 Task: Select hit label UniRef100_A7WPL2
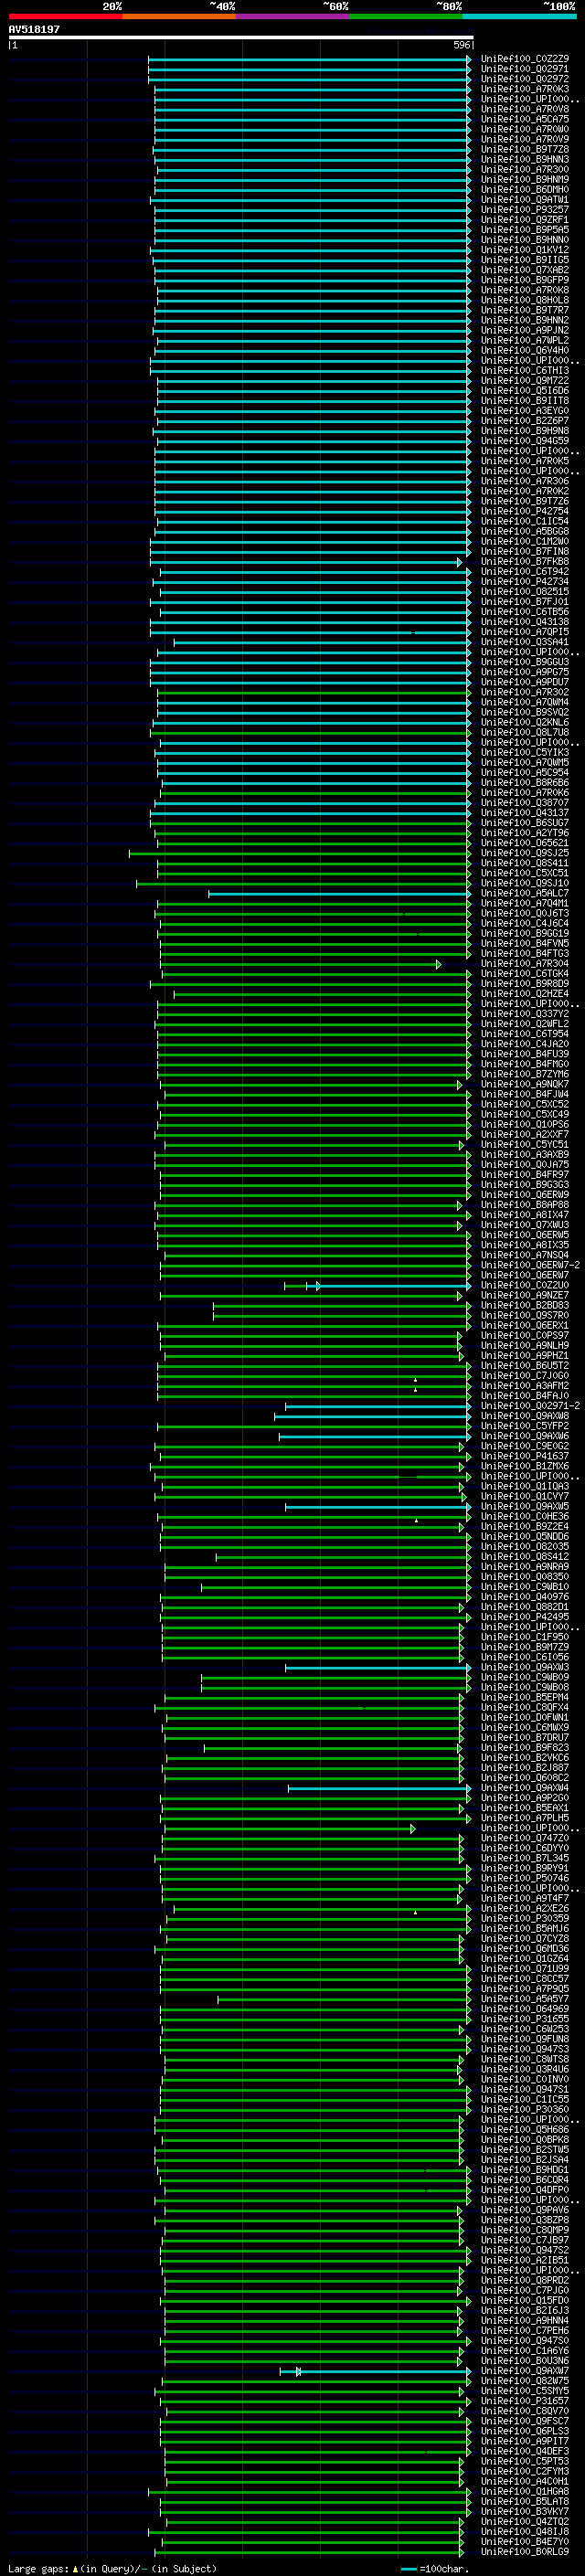(525, 340)
